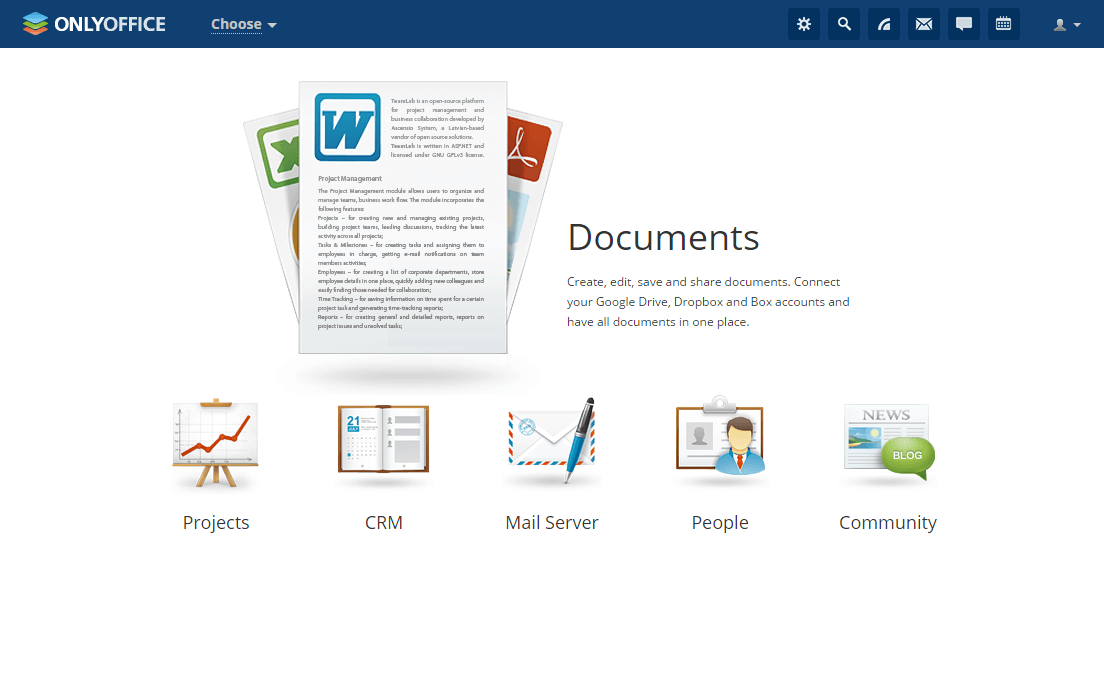Open the Community news and blog icon
1104x678 pixels.
pos(889,442)
